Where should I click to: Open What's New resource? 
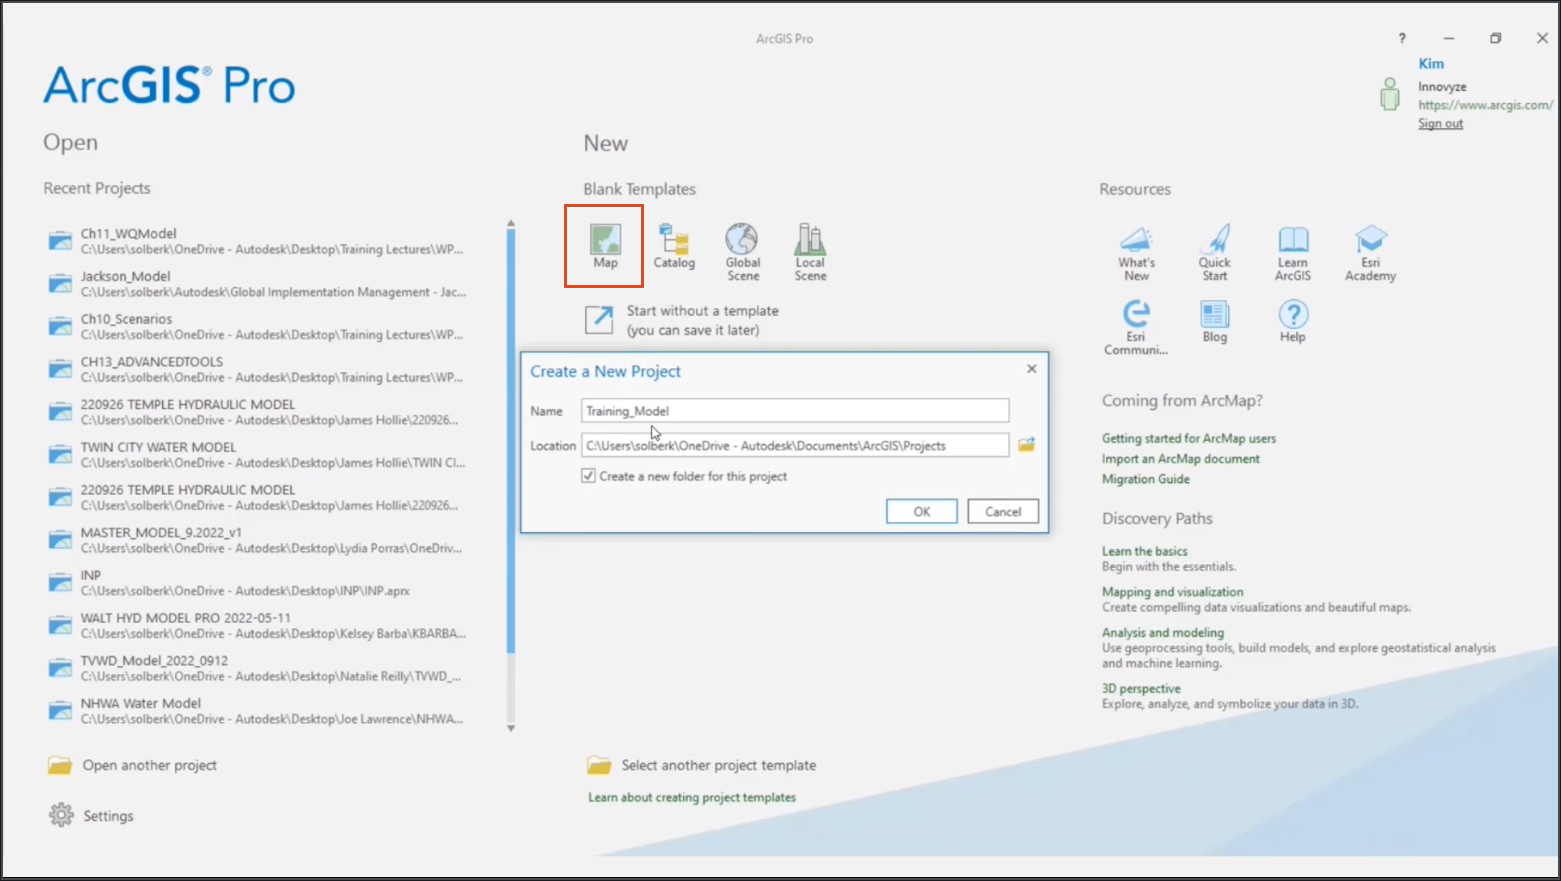[x=1136, y=253]
